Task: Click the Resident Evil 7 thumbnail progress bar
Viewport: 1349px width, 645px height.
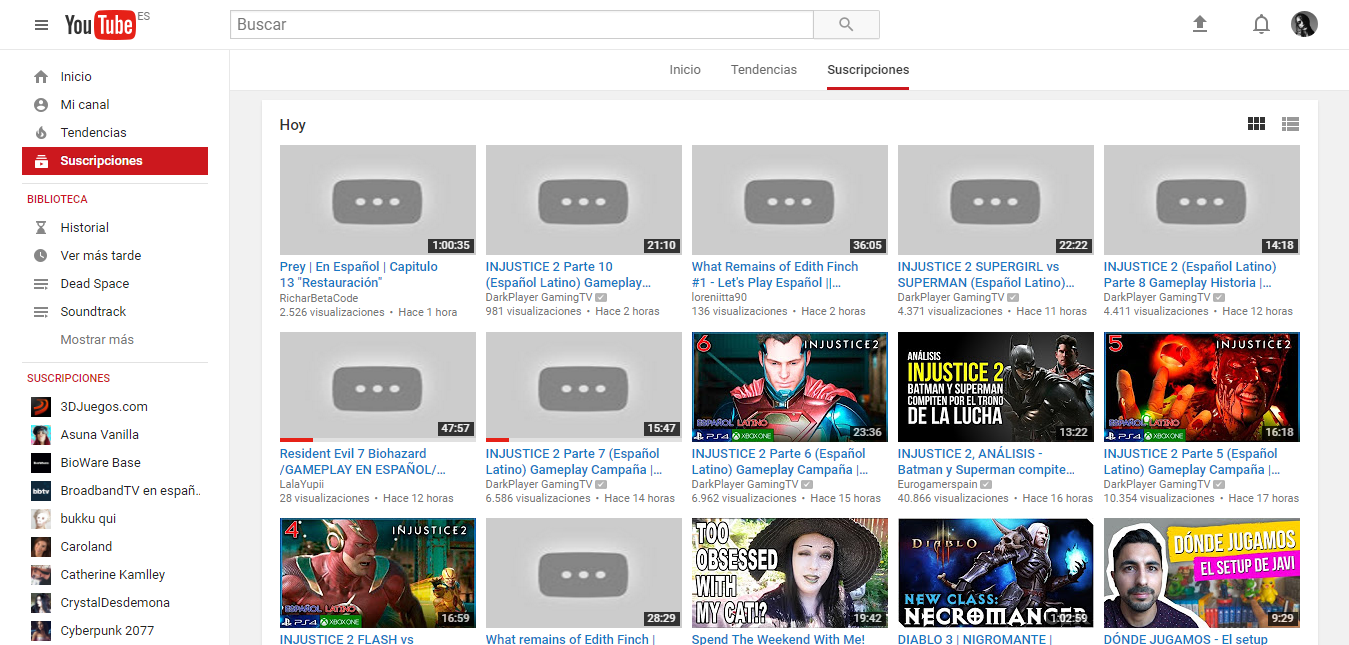Action: [x=378, y=440]
